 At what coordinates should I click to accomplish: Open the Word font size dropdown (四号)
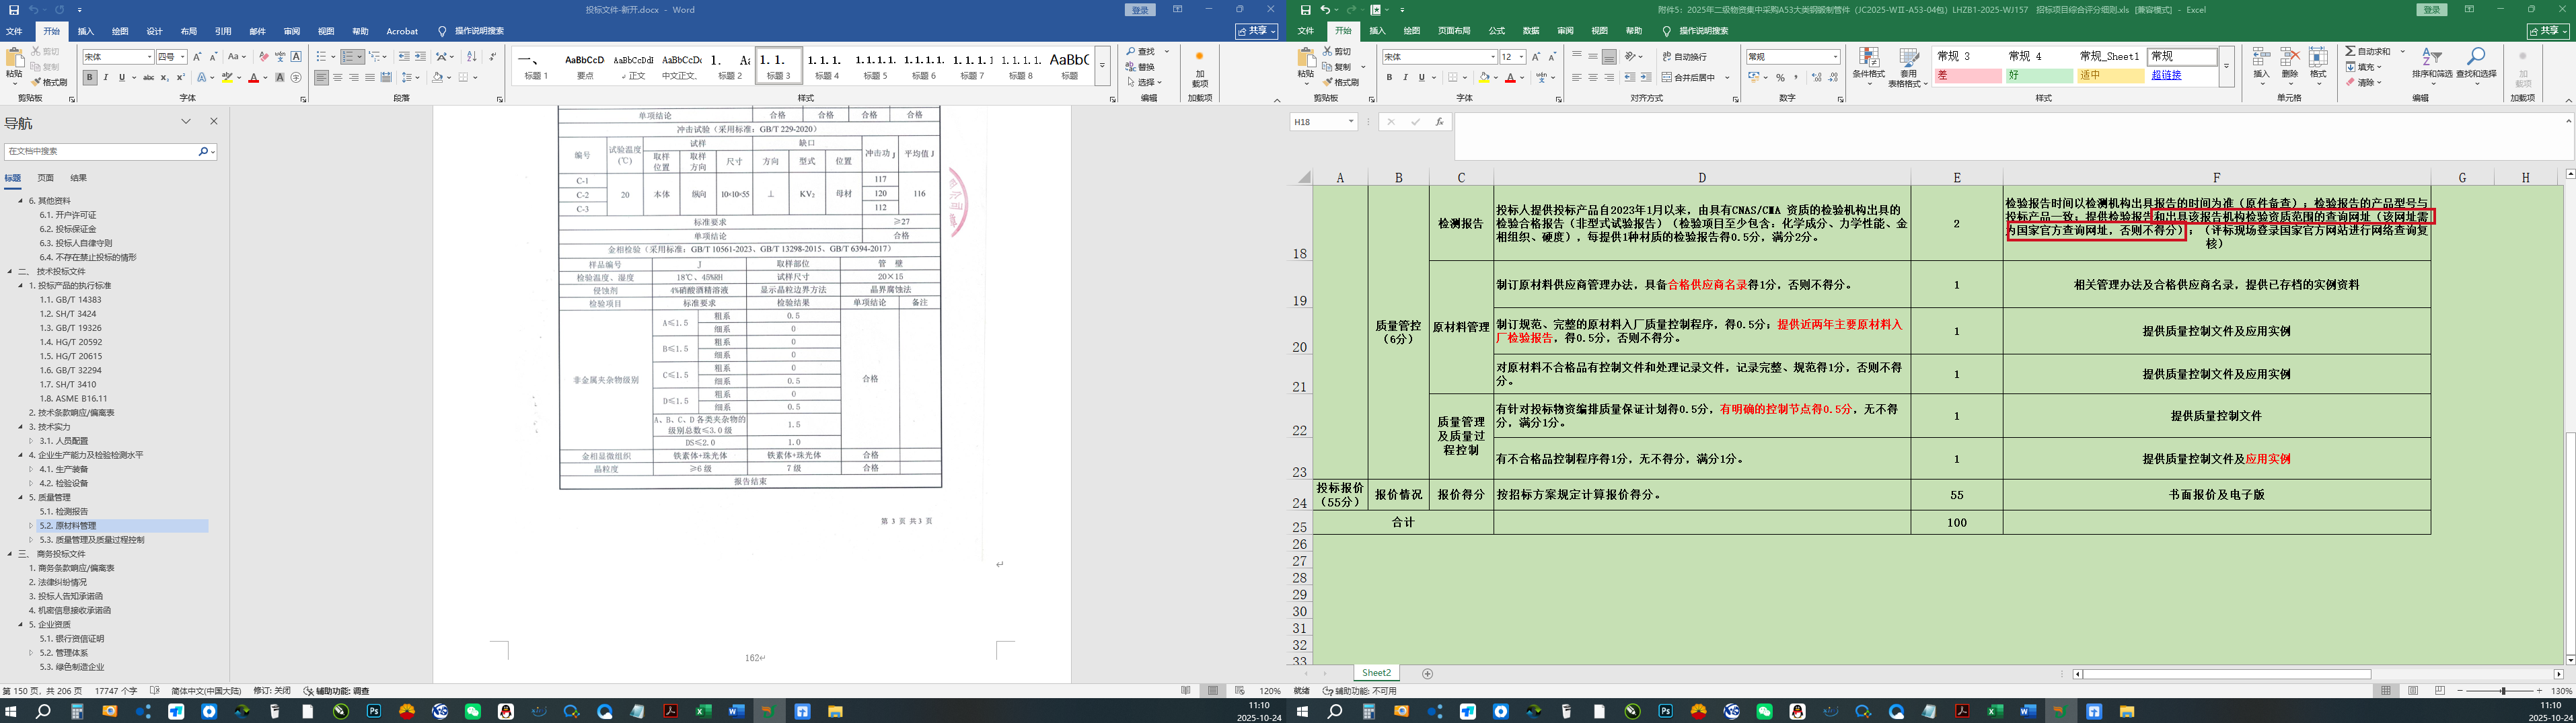coord(183,57)
